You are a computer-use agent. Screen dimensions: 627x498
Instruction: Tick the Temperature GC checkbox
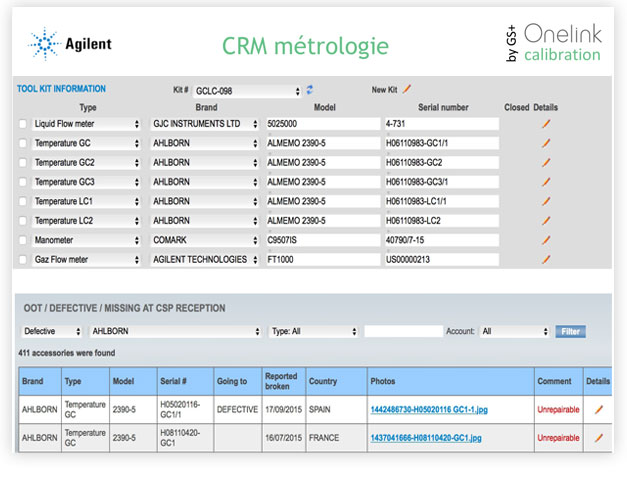tap(23, 143)
